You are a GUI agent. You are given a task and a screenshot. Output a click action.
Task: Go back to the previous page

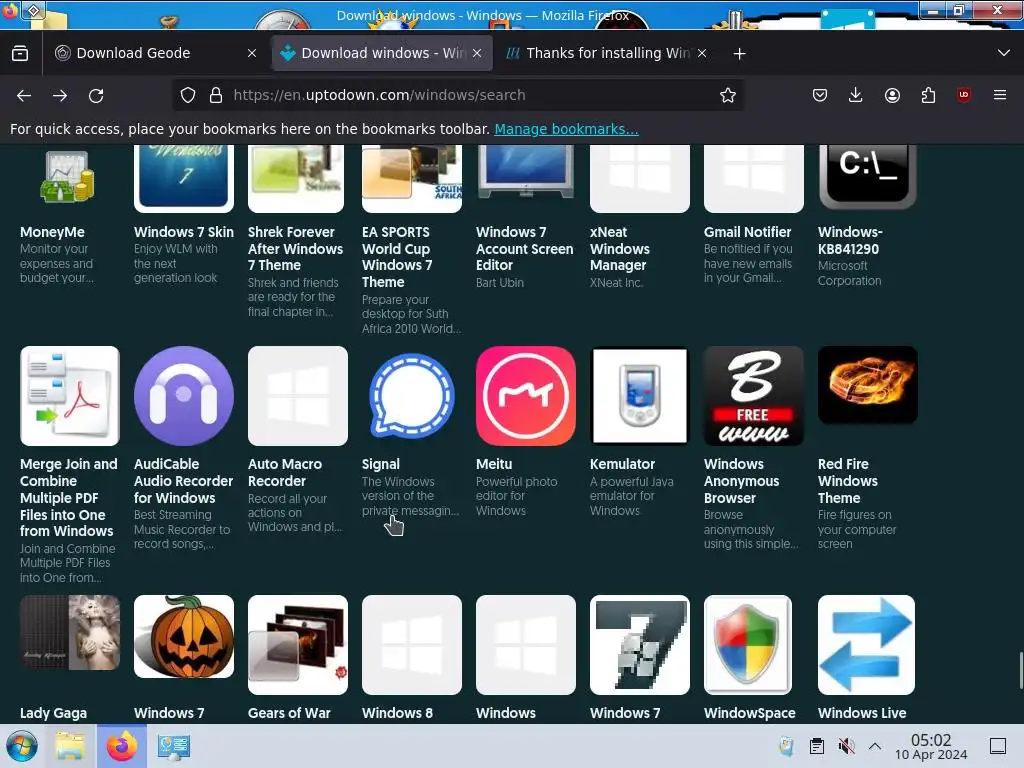click(x=24, y=95)
